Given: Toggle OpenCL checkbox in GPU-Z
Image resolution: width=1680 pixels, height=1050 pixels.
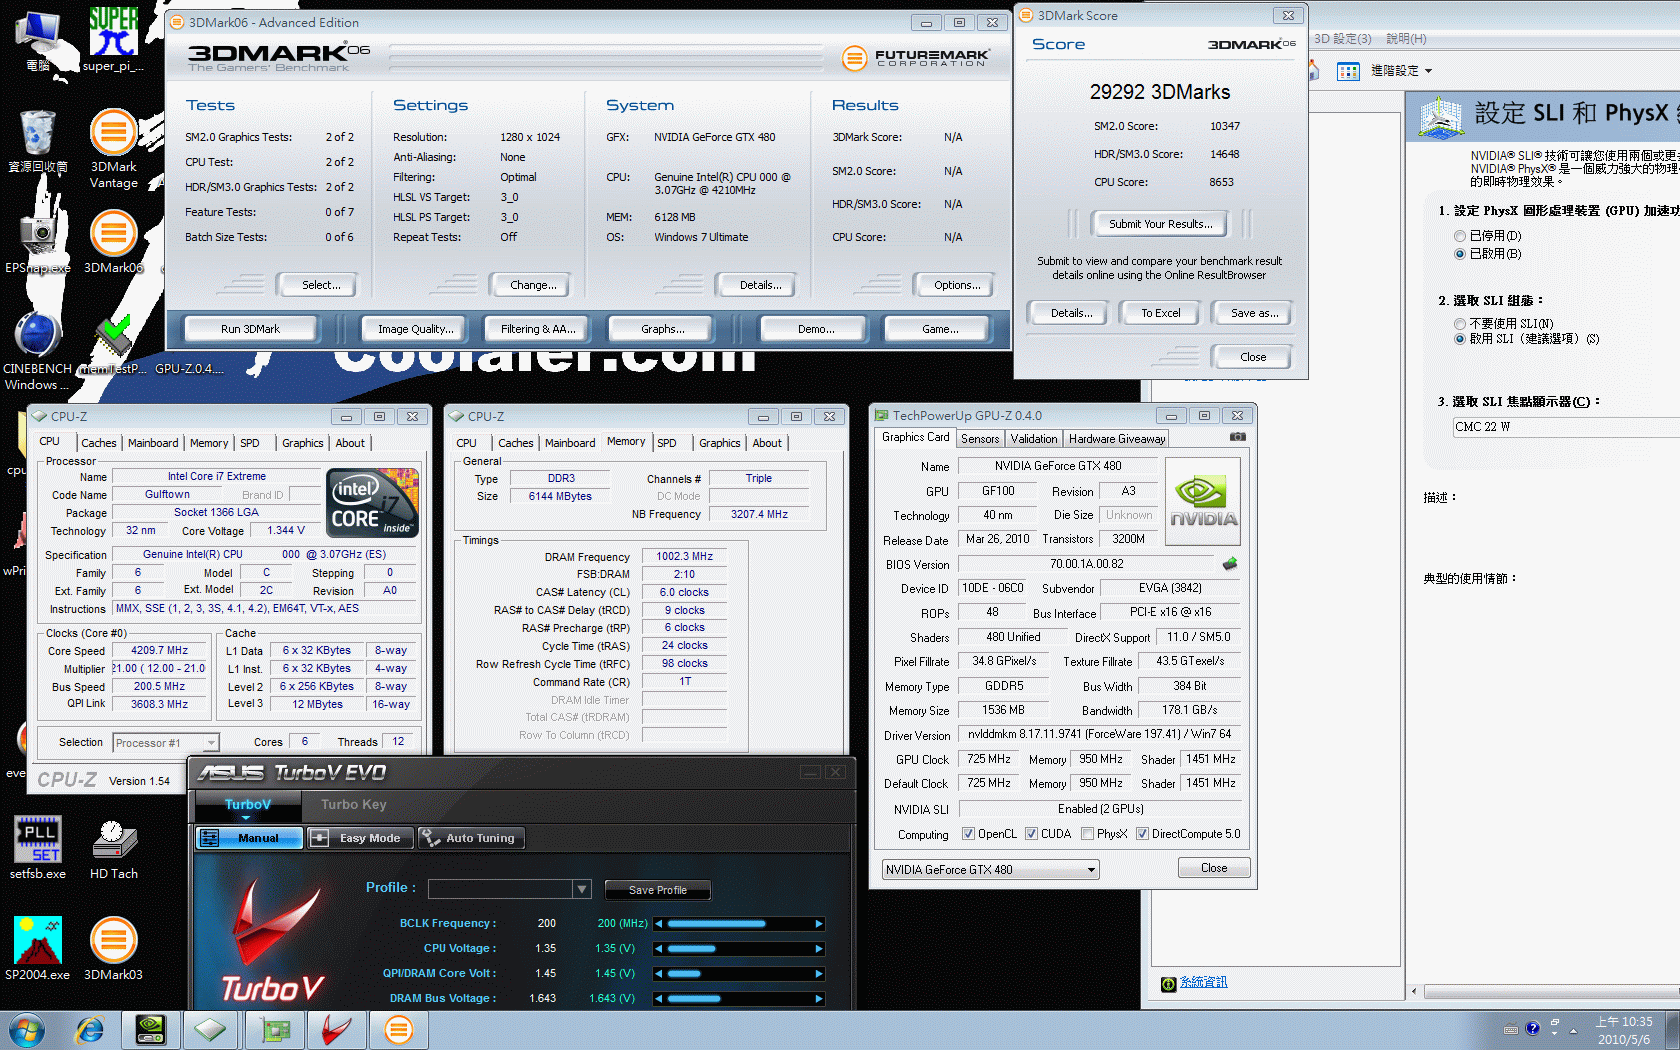Looking at the screenshot, I should [968, 834].
